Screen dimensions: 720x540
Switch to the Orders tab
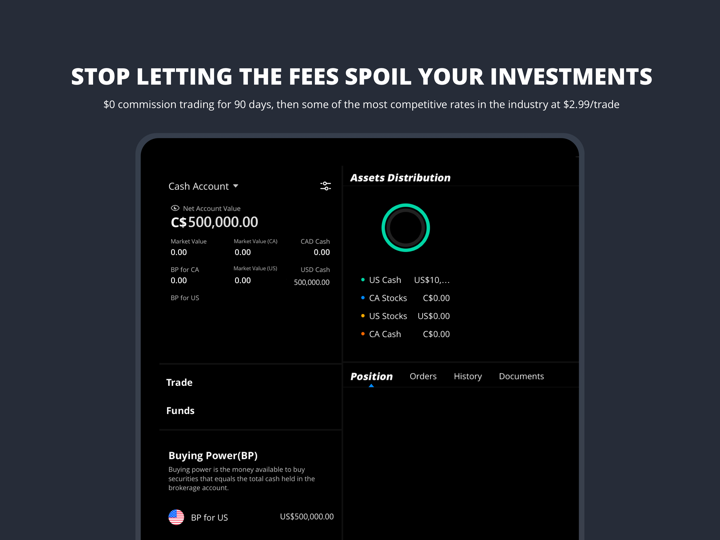click(x=423, y=376)
